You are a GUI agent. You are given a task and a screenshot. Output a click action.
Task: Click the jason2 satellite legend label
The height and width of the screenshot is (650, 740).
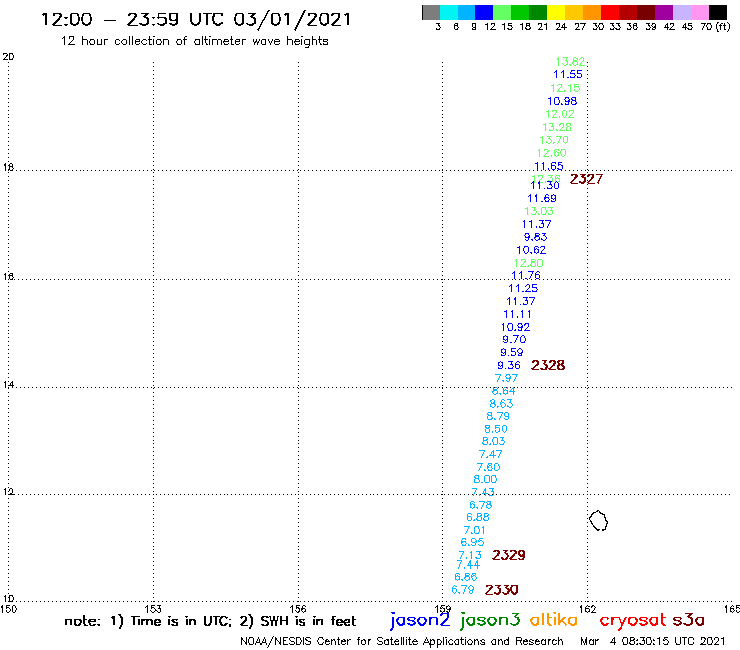click(x=420, y=620)
